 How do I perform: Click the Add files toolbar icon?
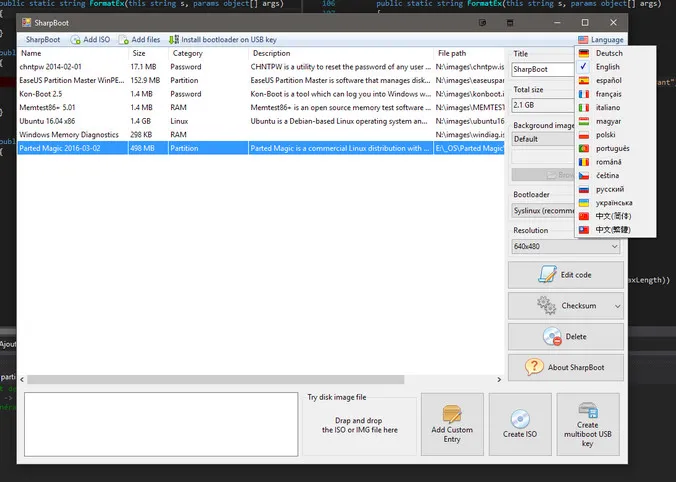(x=123, y=40)
